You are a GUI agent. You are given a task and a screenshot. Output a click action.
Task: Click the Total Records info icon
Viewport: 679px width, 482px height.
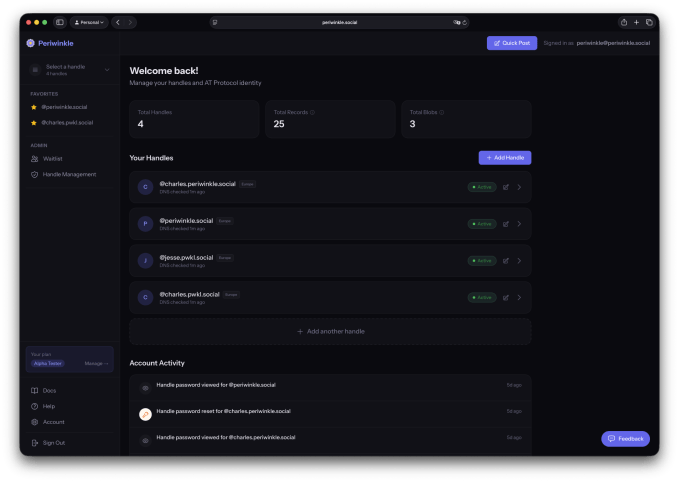click(x=313, y=113)
